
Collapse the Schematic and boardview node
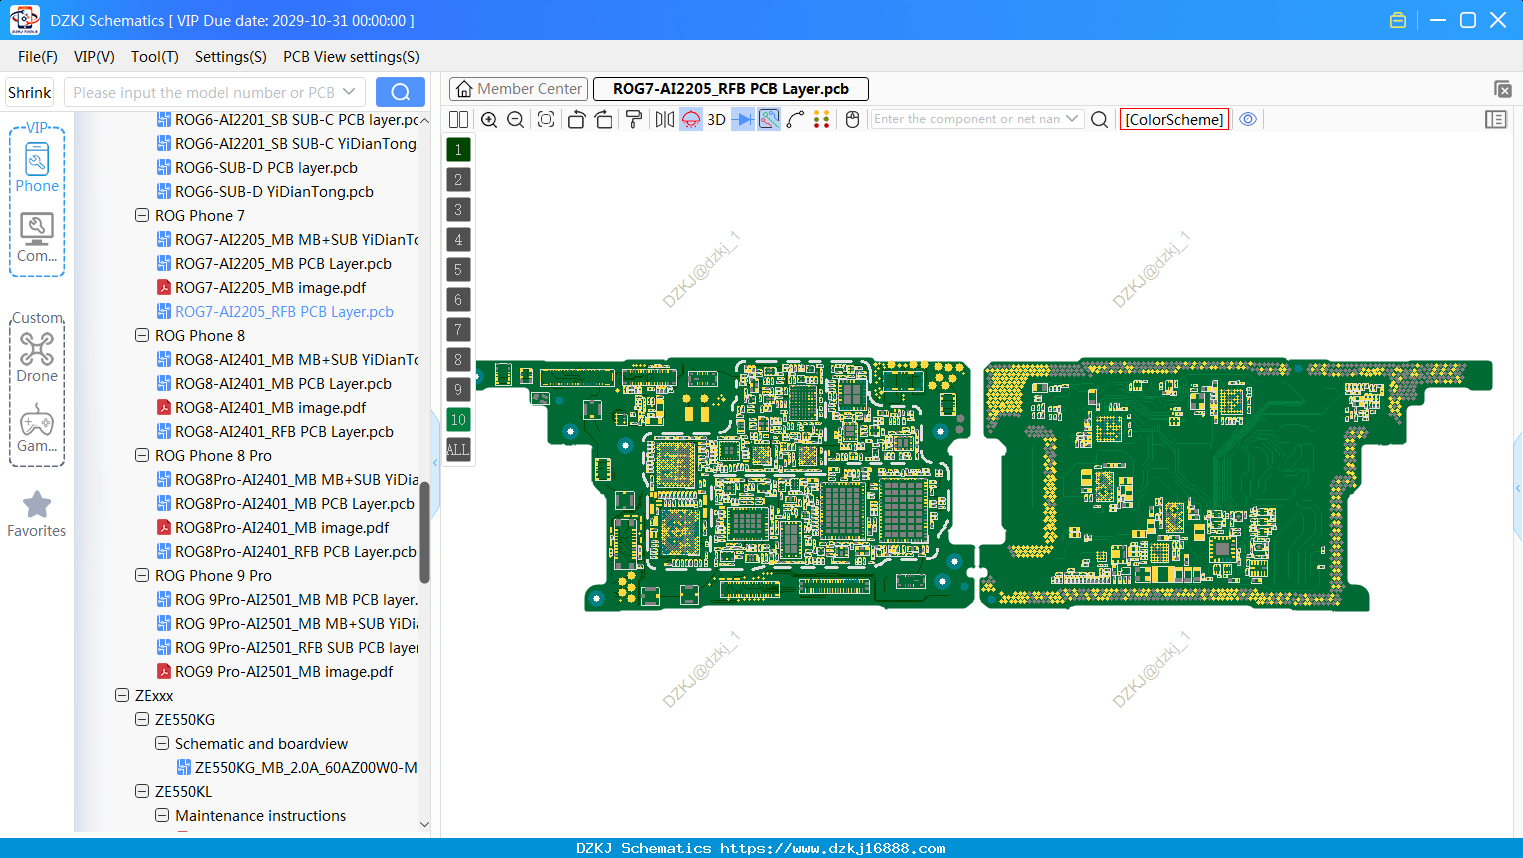pos(162,743)
